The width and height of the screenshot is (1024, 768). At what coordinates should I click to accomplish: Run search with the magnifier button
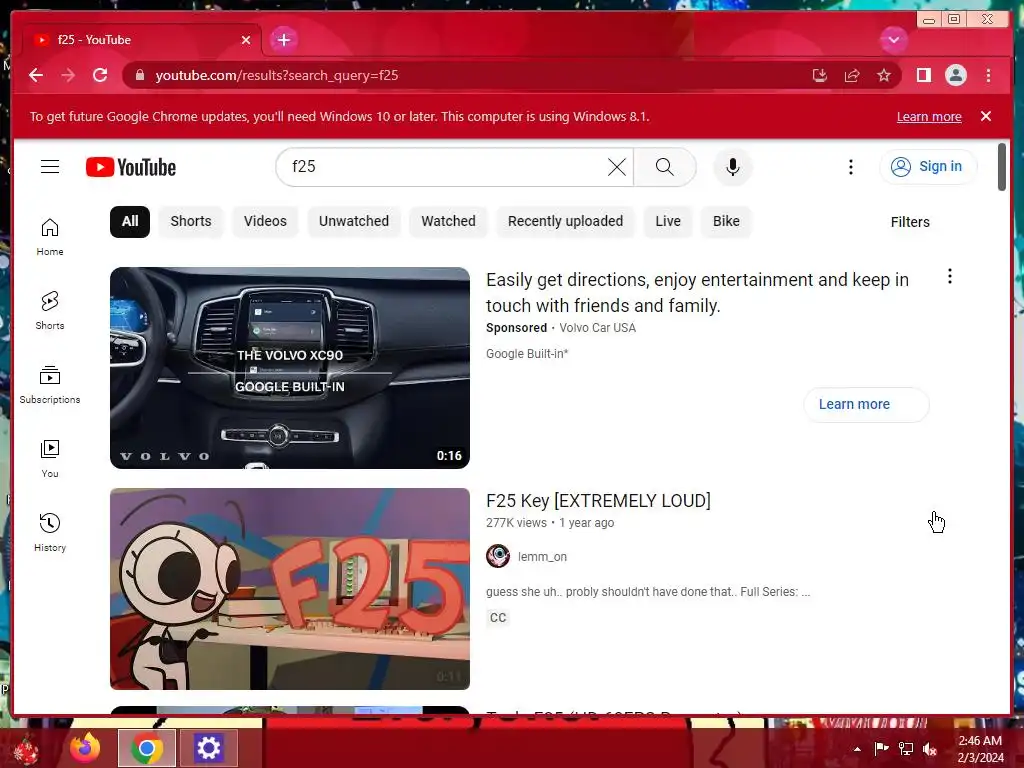click(x=664, y=167)
